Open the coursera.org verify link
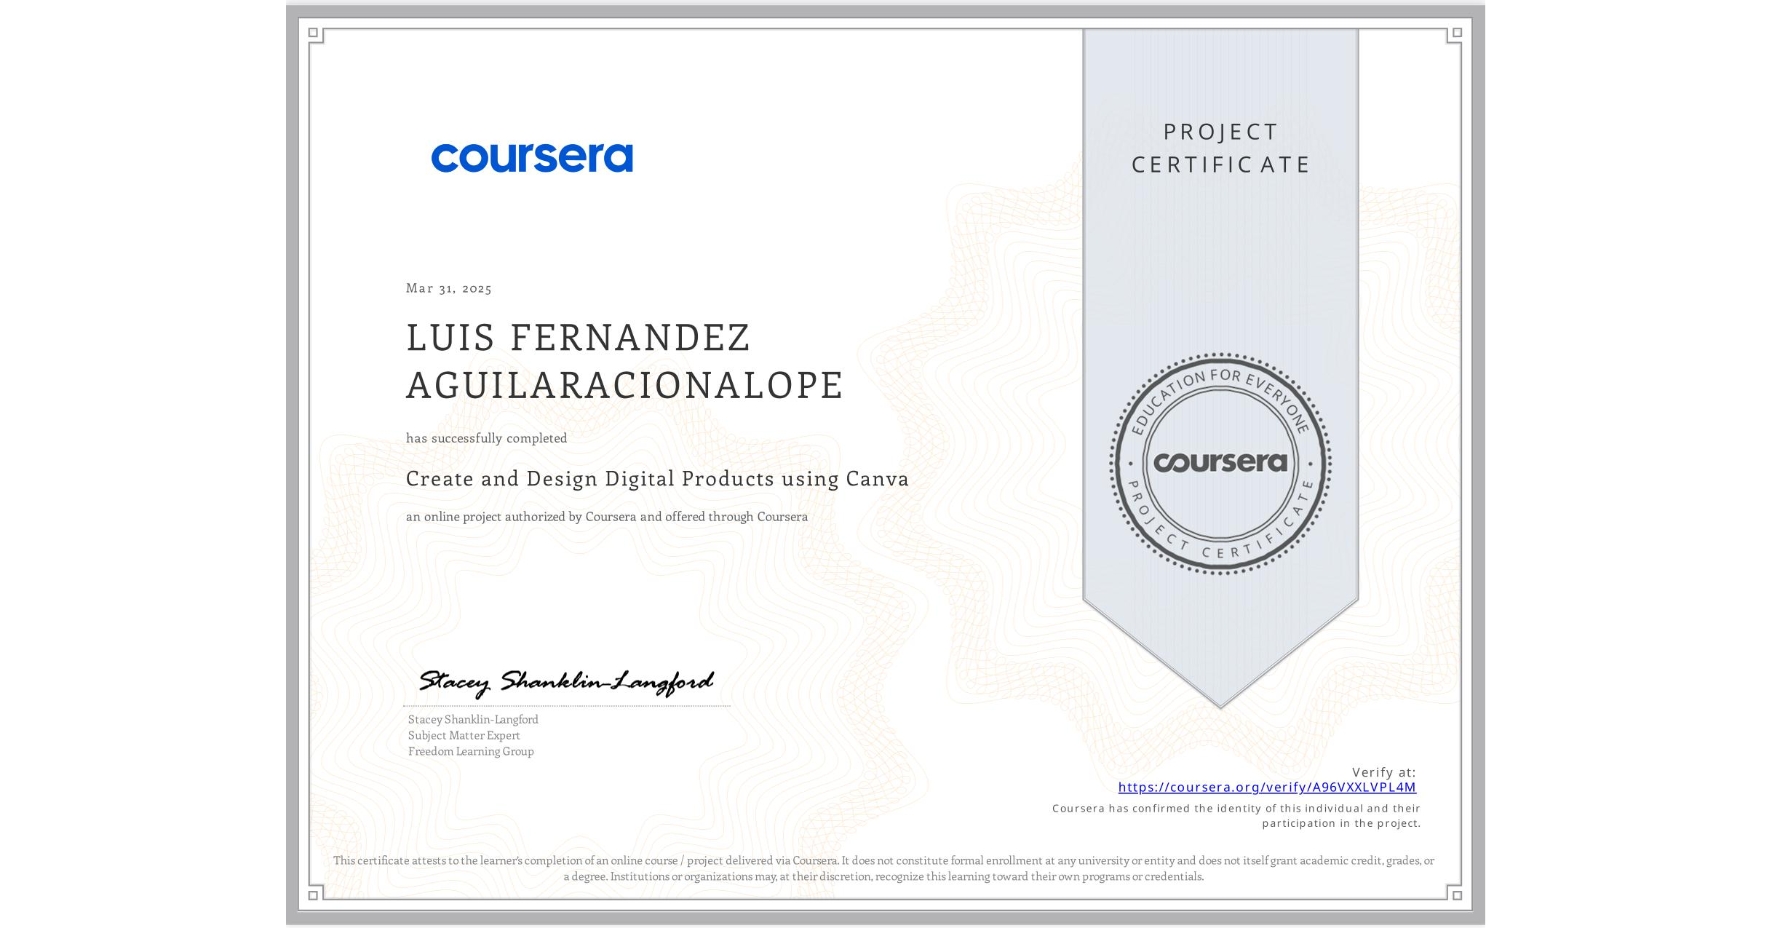1772x928 pixels. click(x=1267, y=788)
